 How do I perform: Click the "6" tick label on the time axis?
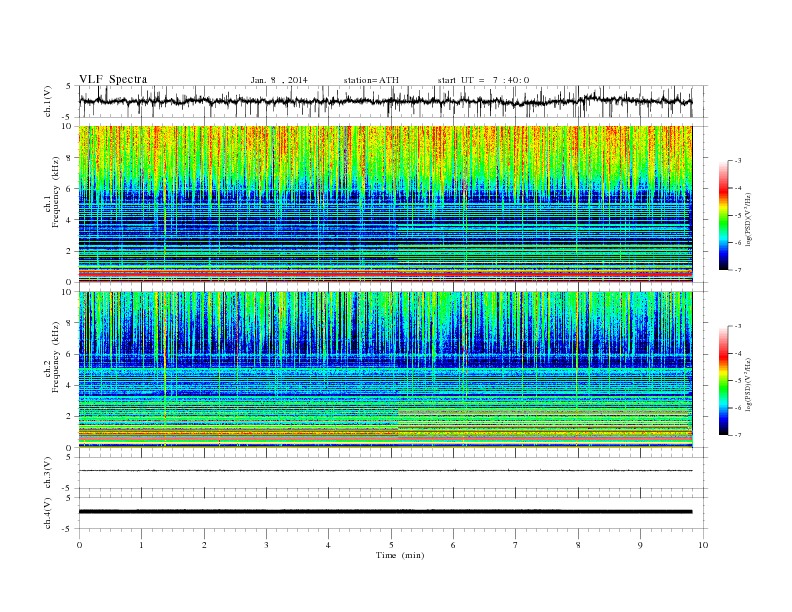point(453,545)
